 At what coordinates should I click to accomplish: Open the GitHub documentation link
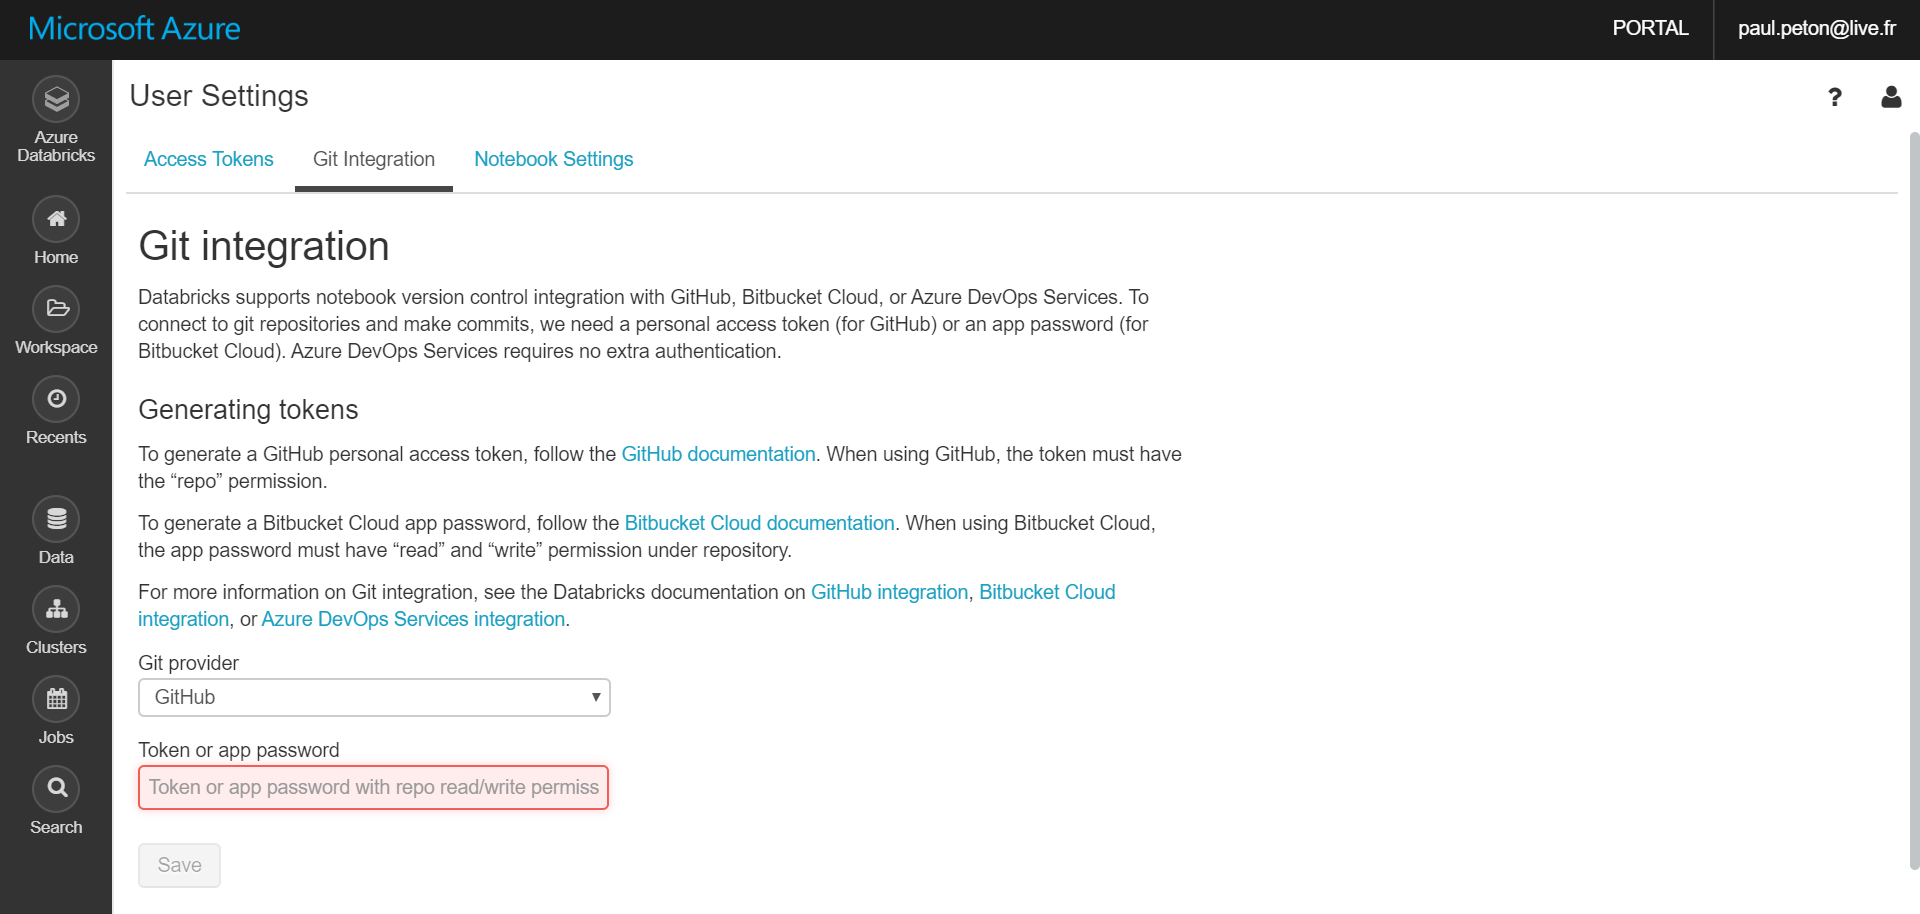(x=718, y=453)
